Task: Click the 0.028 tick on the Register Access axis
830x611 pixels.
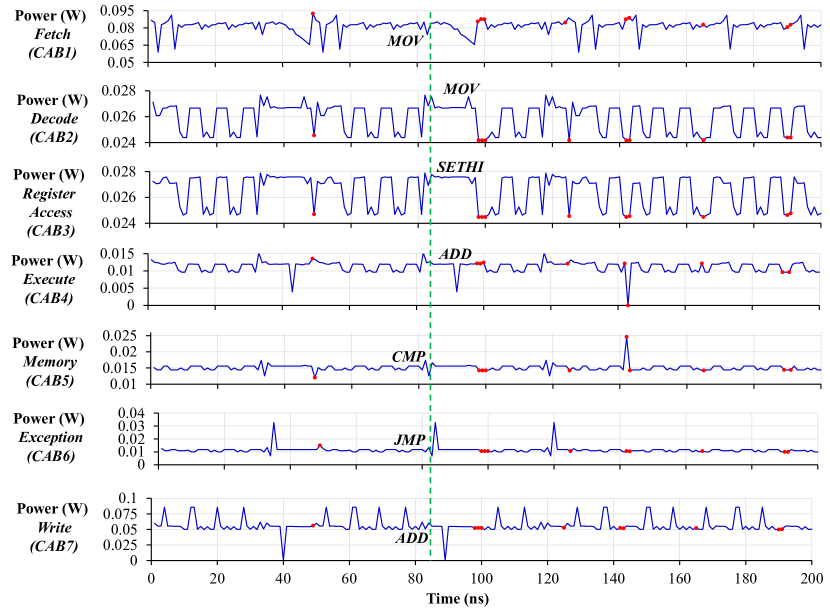Action: click(x=119, y=172)
